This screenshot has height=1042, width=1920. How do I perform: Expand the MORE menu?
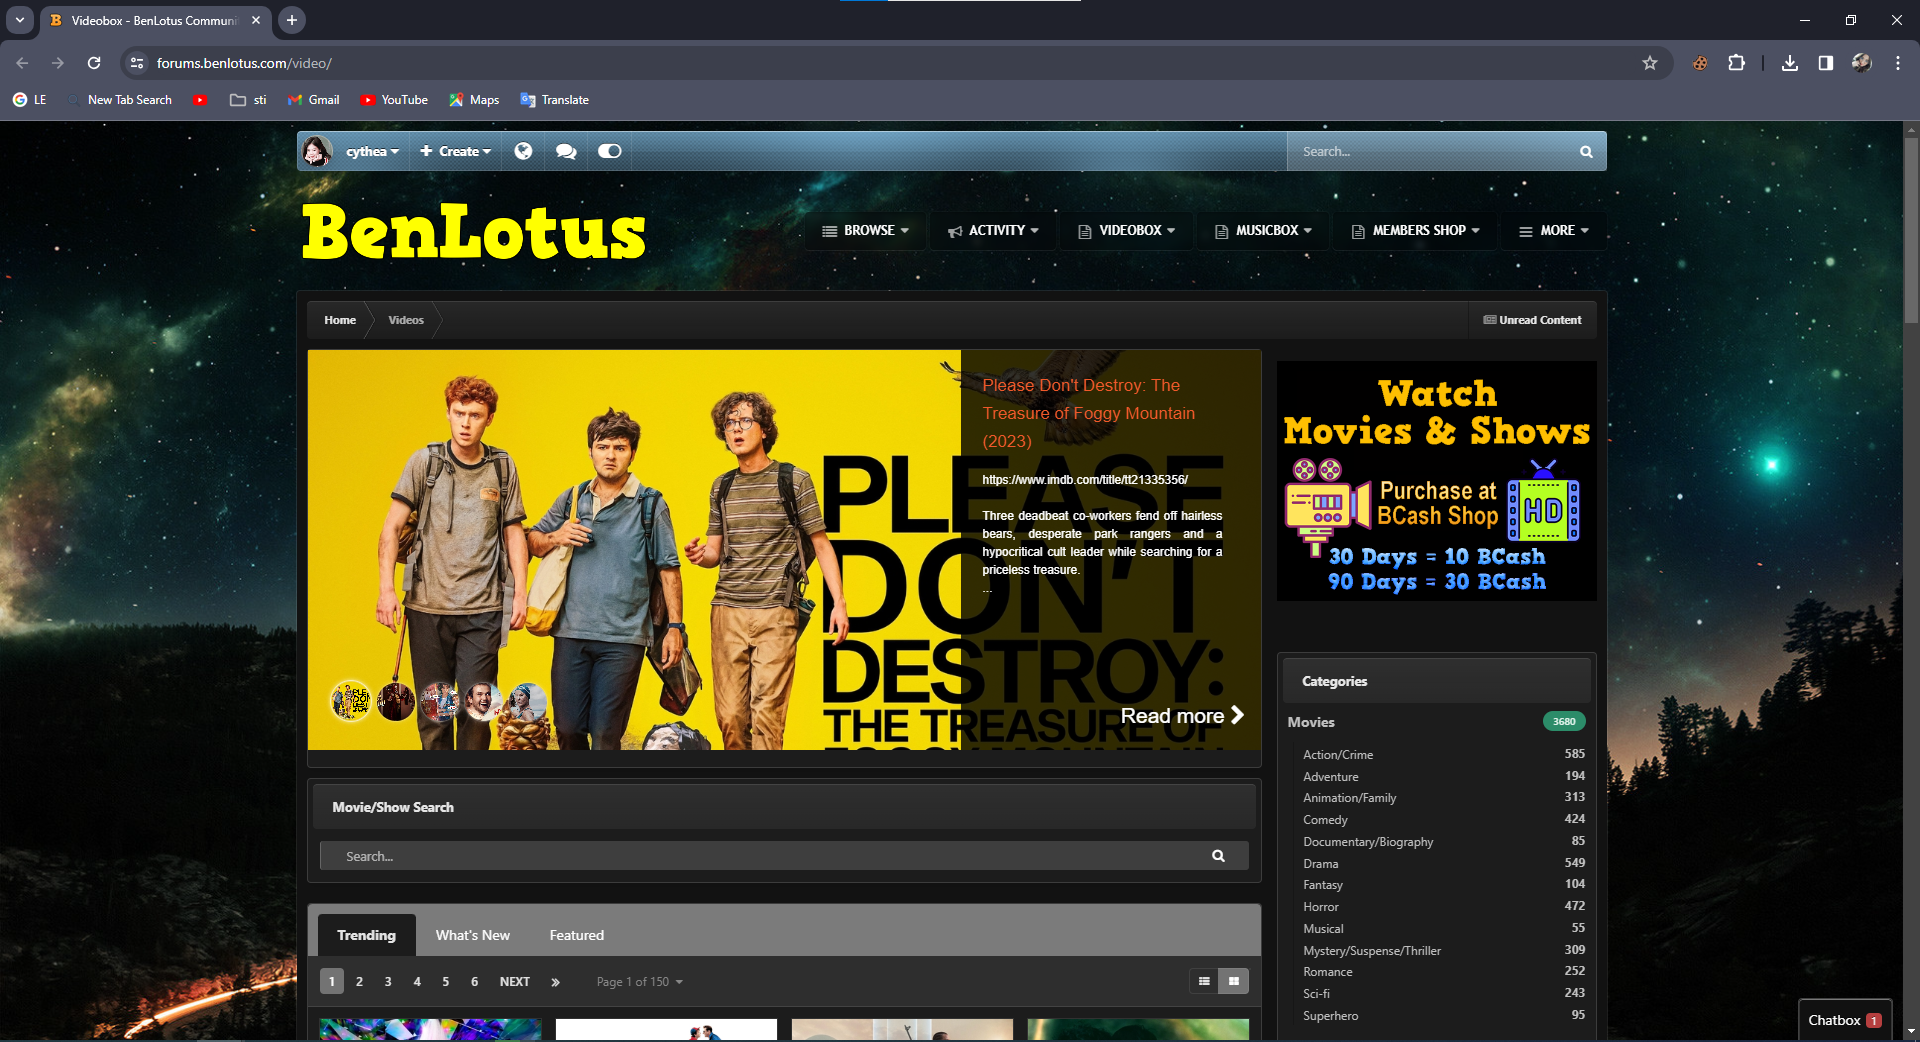pyautogui.click(x=1554, y=230)
